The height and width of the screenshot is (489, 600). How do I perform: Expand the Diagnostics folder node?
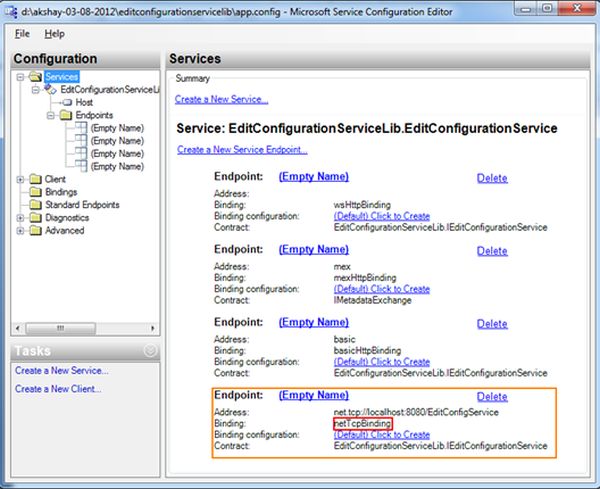(x=20, y=218)
